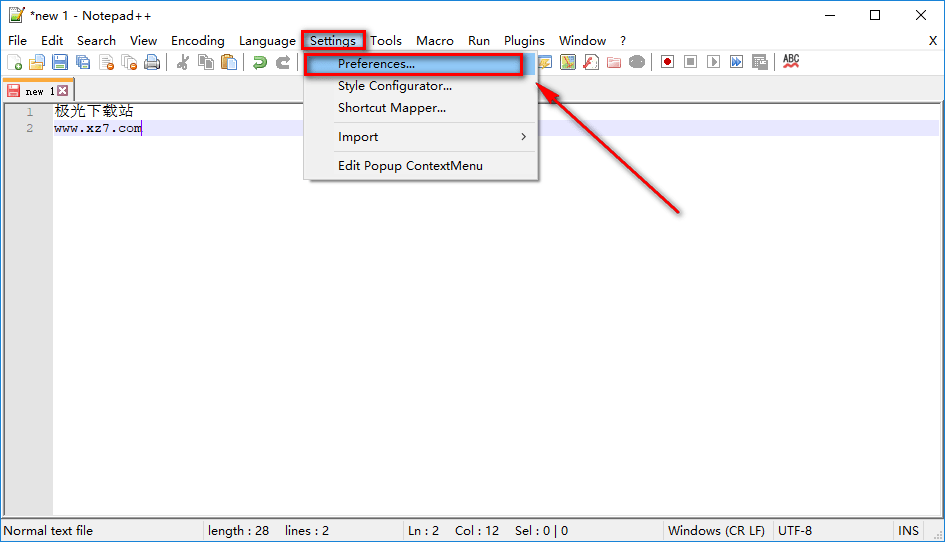The width and height of the screenshot is (945, 542).
Task: Open the Window menu
Action: tap(582, 41)
